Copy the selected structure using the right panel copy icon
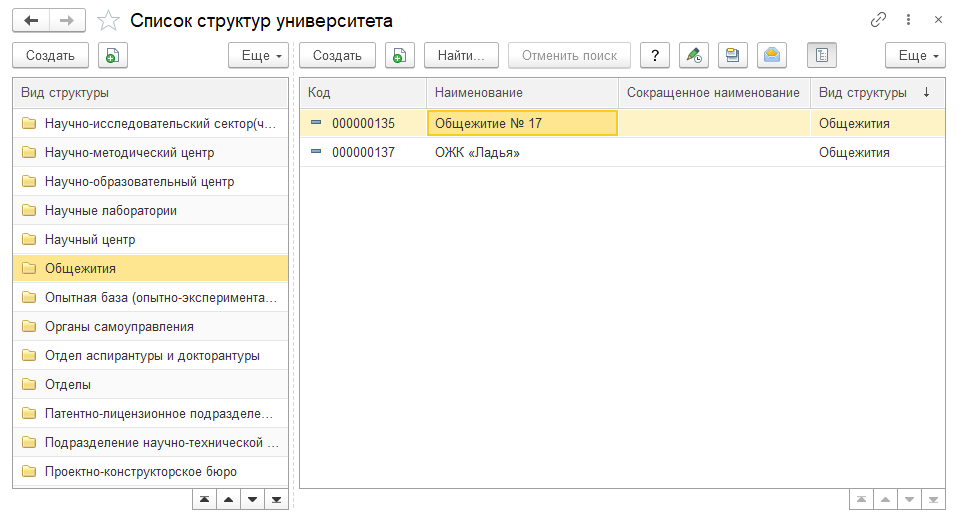The width and height of the screenshot is (965, 522). click(x=399, y=55)
